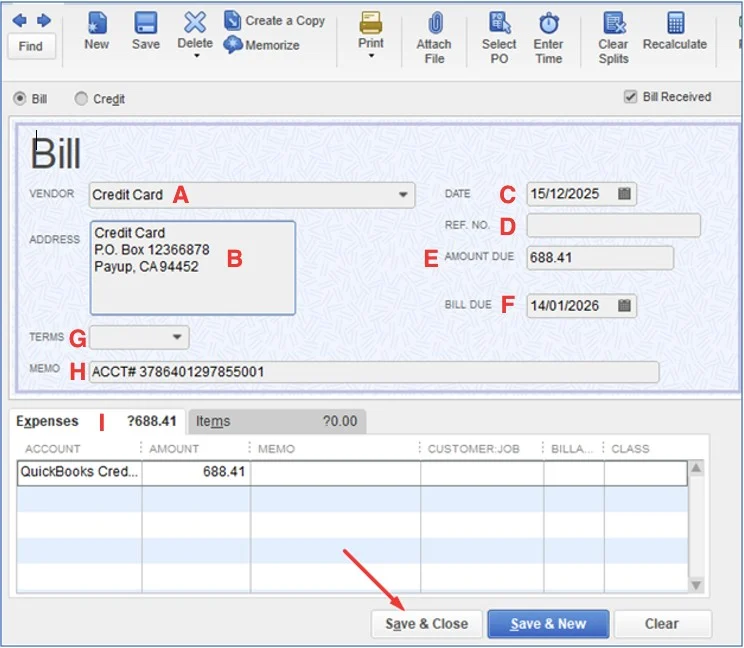
Task: Click Create a Copy
Action: point(275,21)
